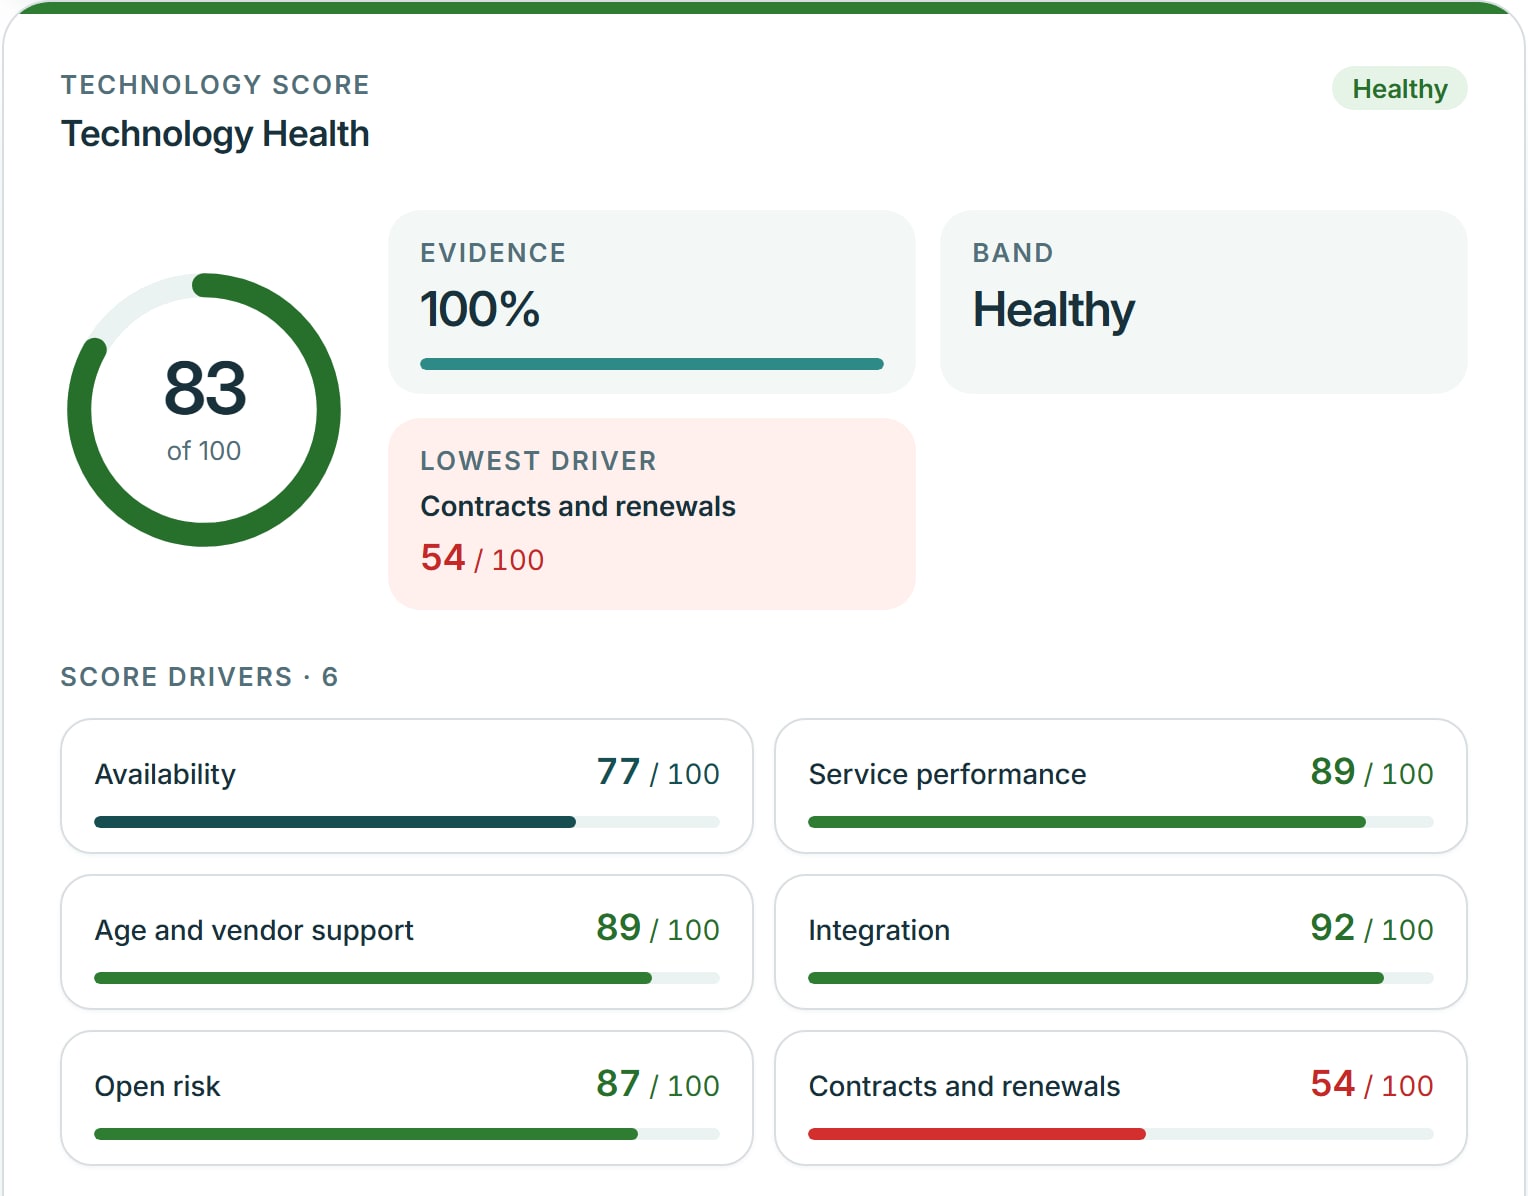The image size is (1528, 1196).
Task: Open the Availability driver card
Action: (407, 786)
